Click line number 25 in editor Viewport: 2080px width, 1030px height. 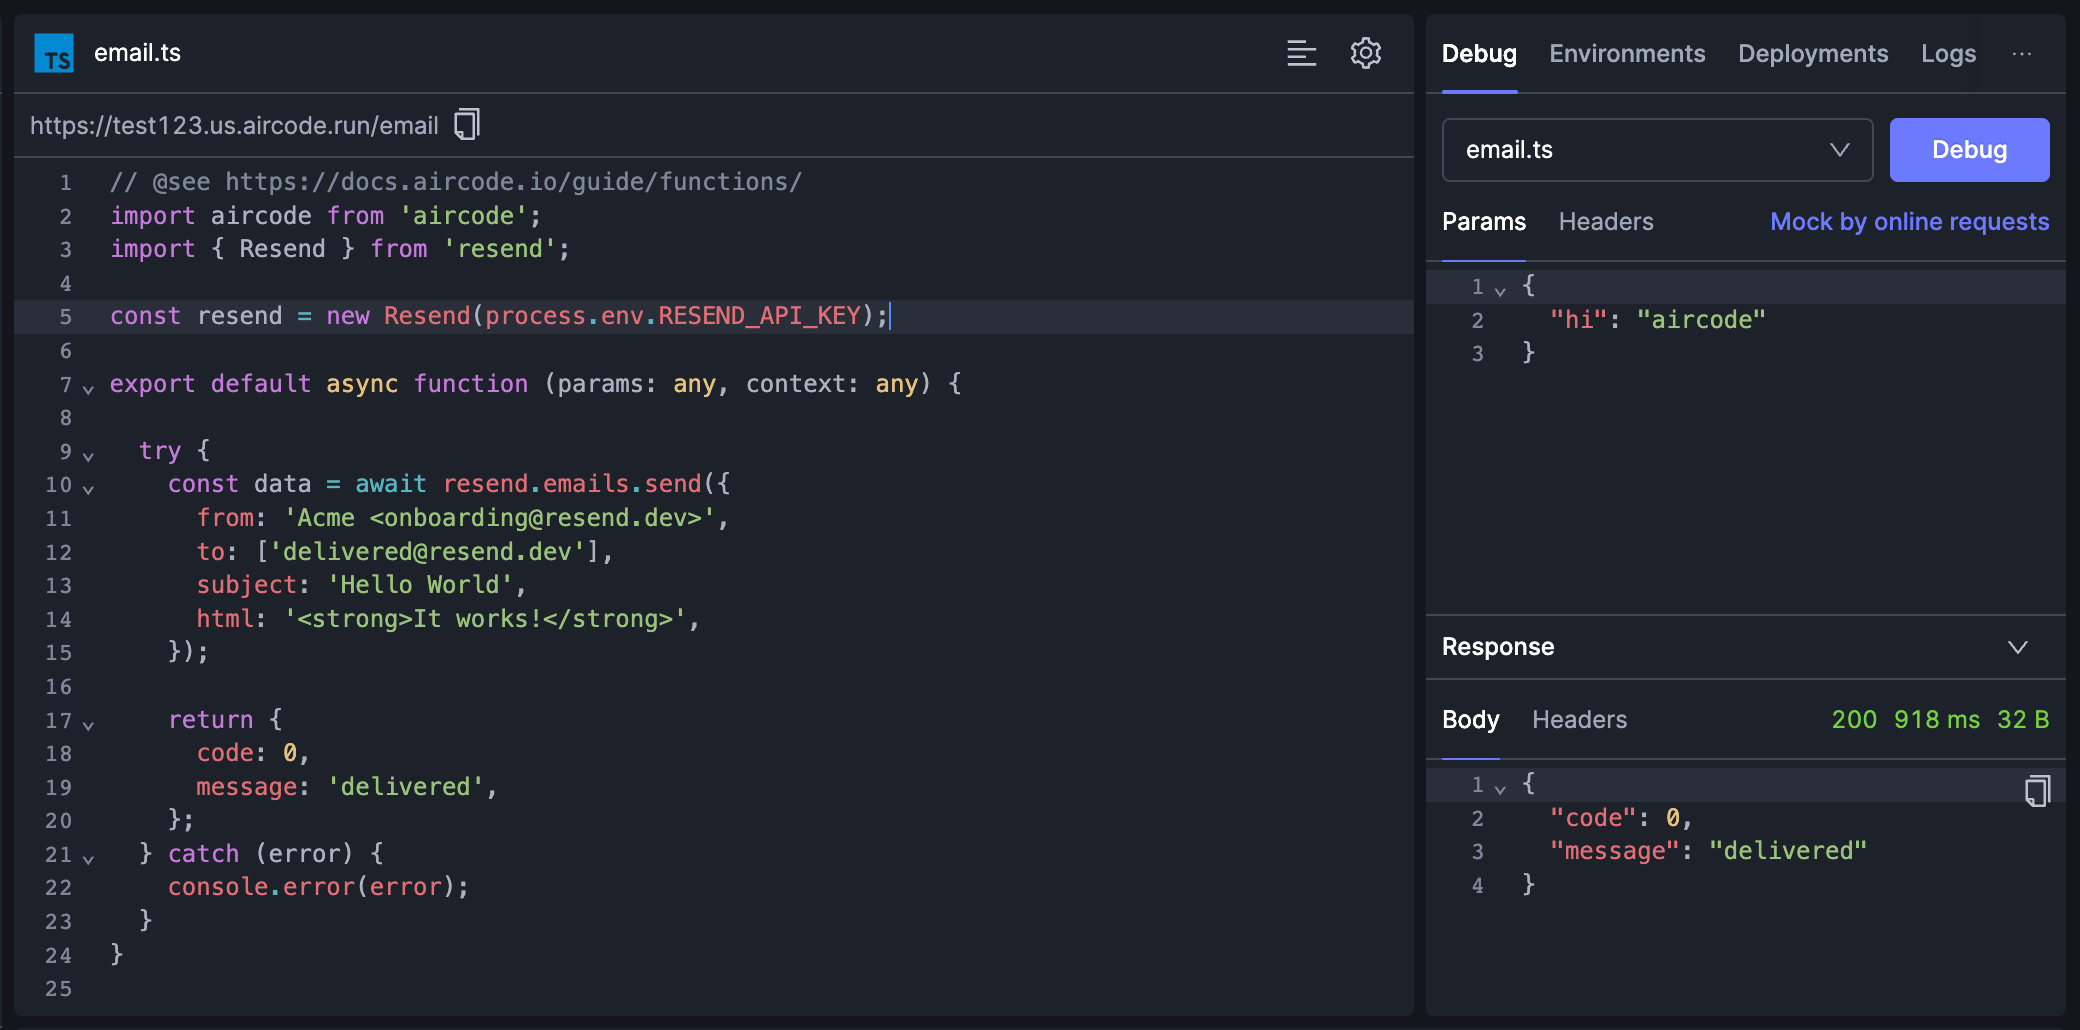point(58,989)
